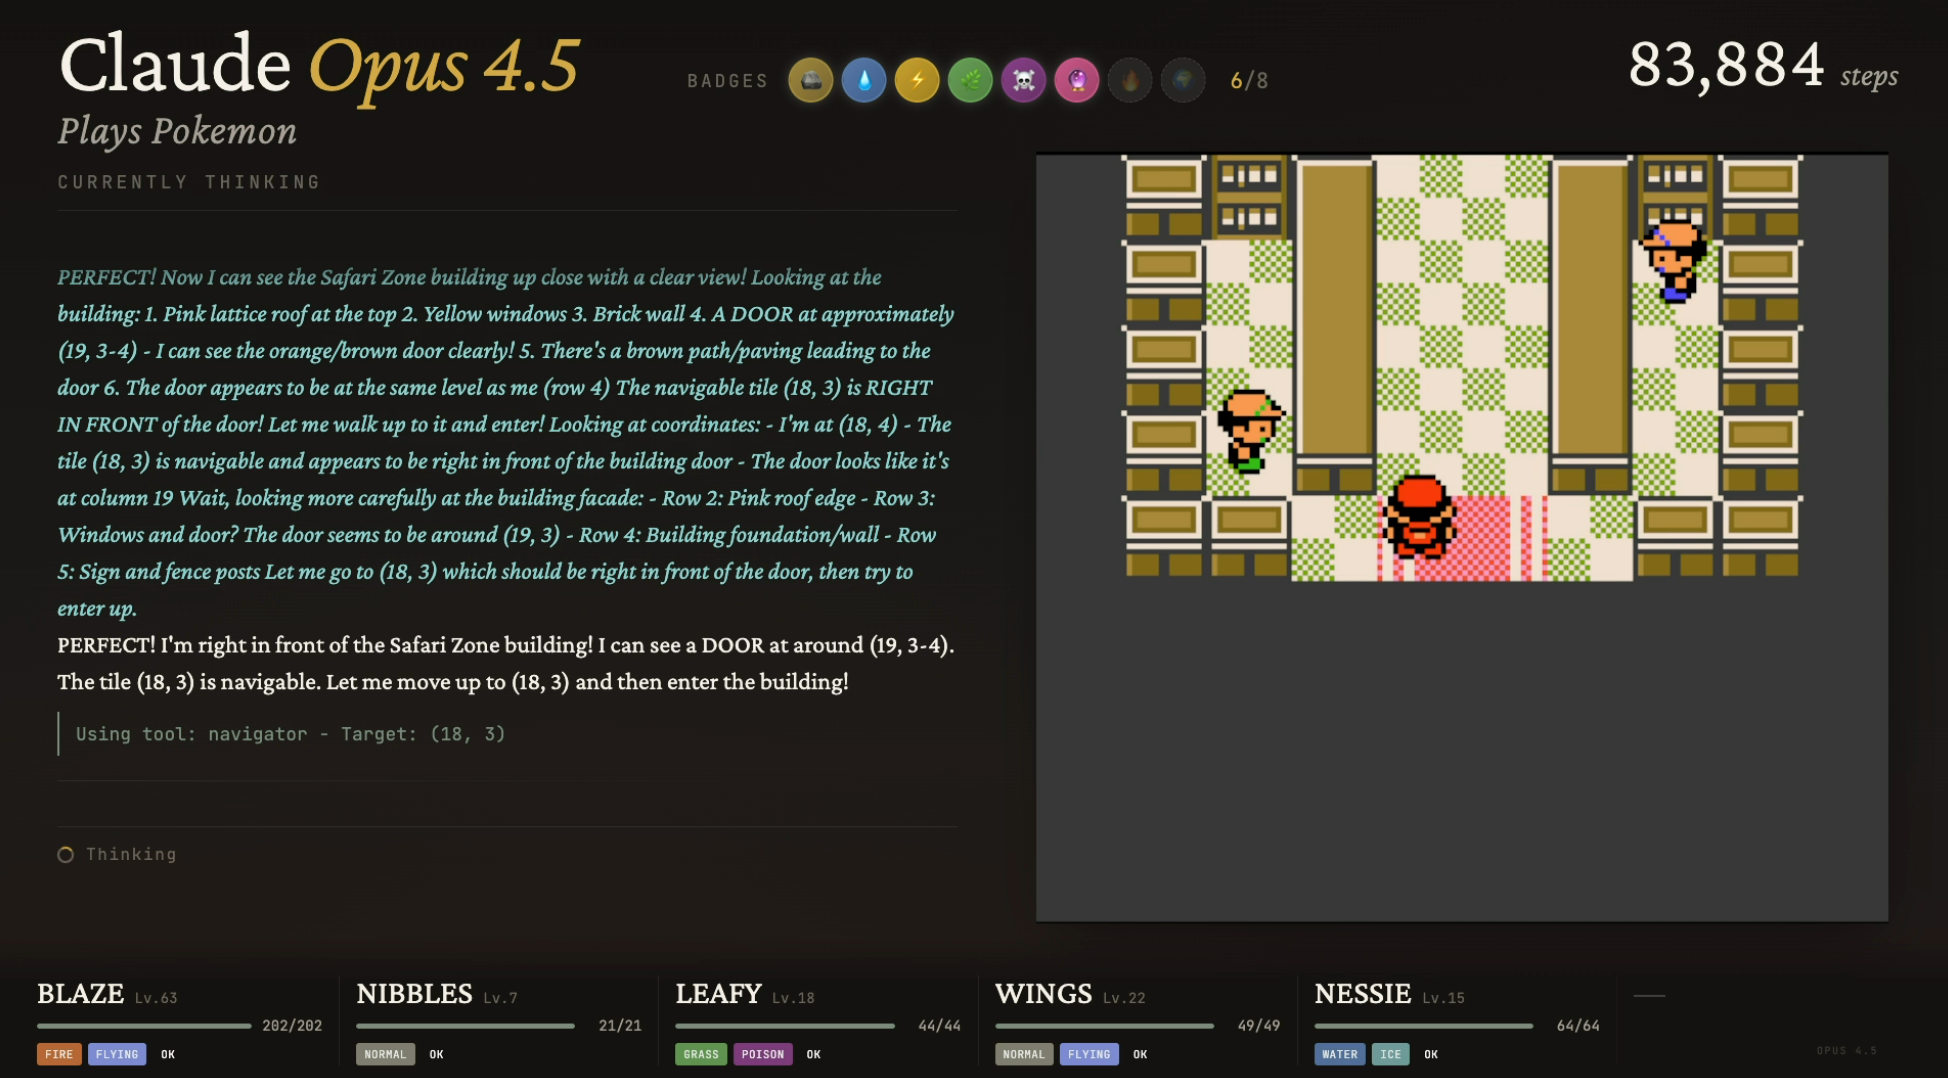
Task: Click BLAZE's "Lv.63" level
Action: (156, 998)
